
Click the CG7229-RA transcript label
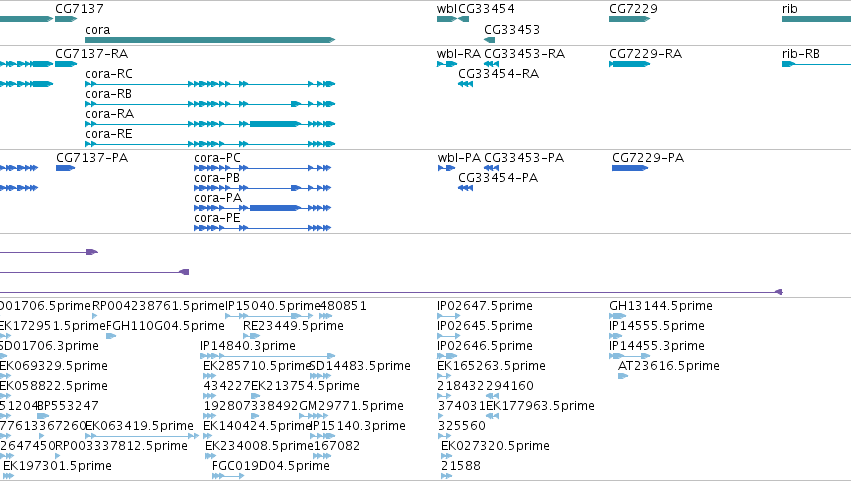645,54
